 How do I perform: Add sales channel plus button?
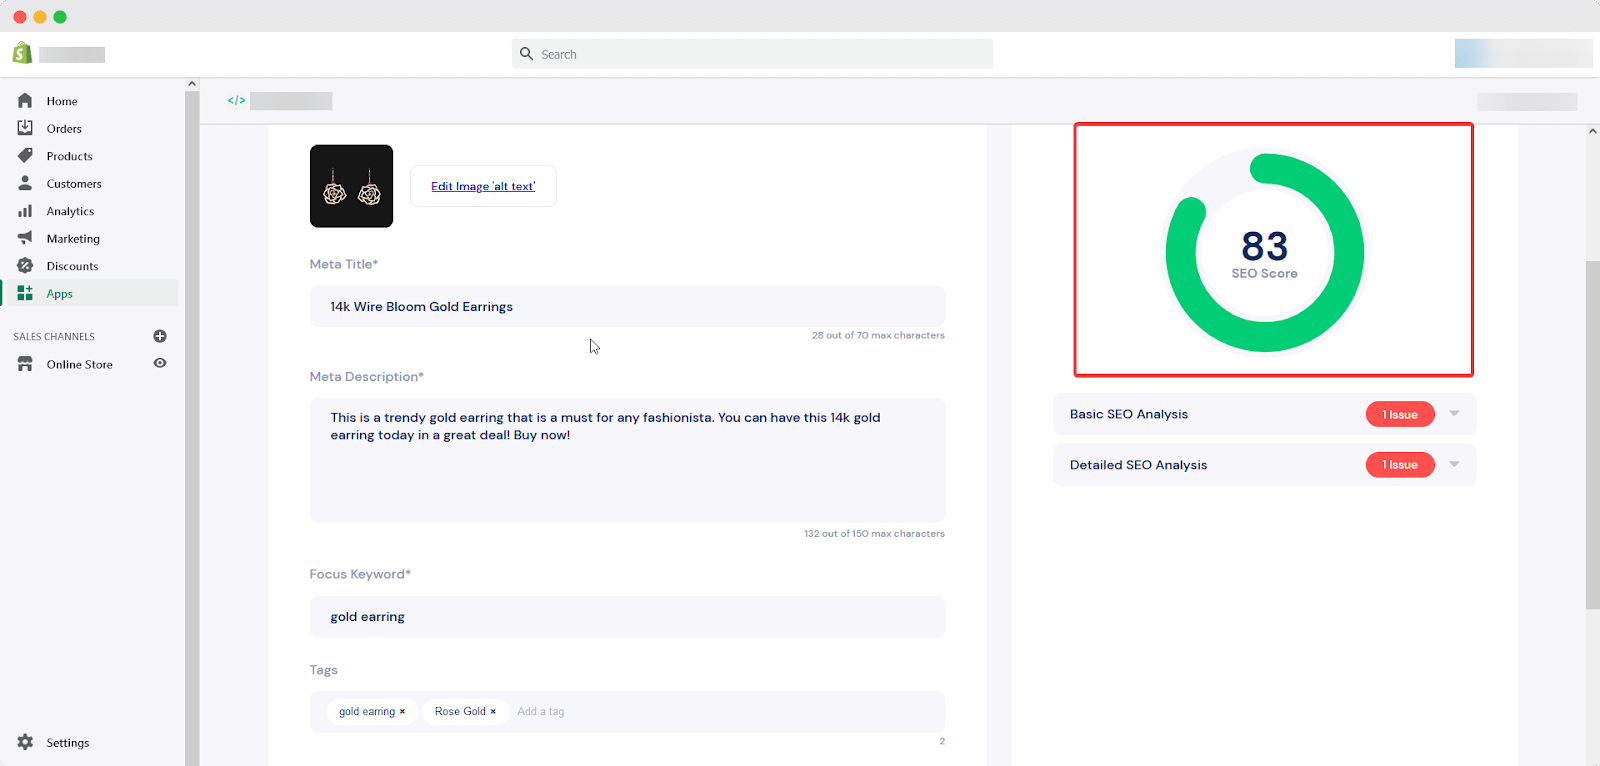click(x=160, y=336)
